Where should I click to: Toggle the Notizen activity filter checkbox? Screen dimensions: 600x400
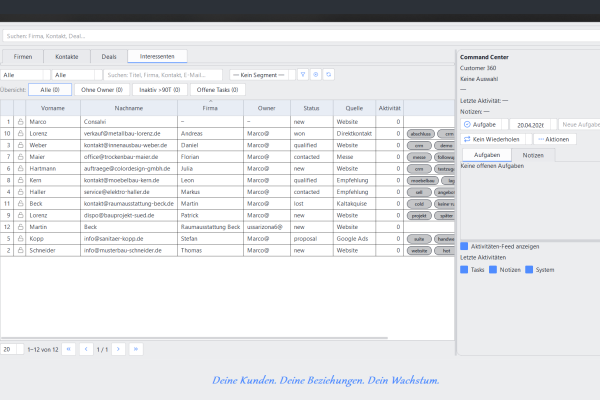tap(493, 269)
